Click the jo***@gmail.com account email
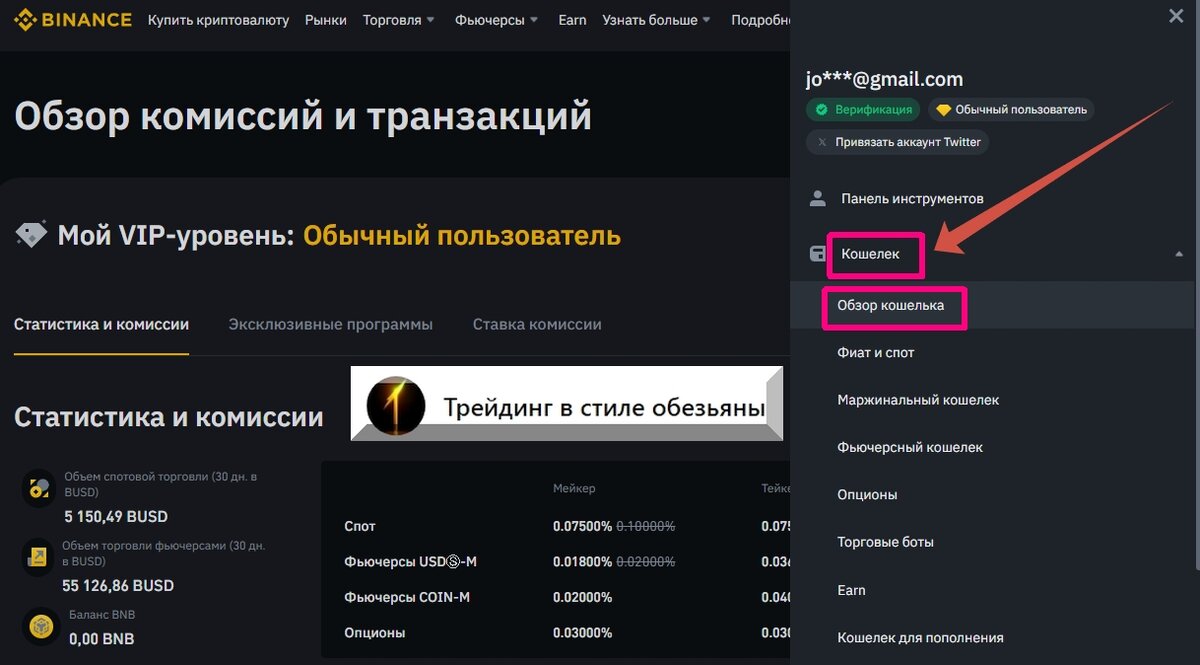 (x=885, y=79)
